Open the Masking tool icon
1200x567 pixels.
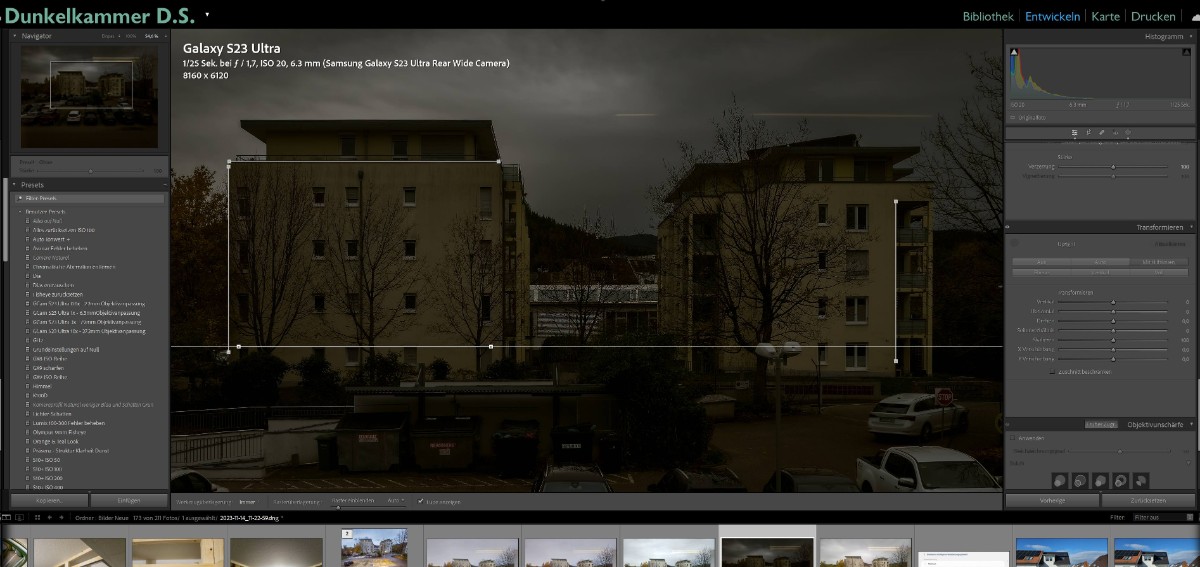coord(1129,132)
